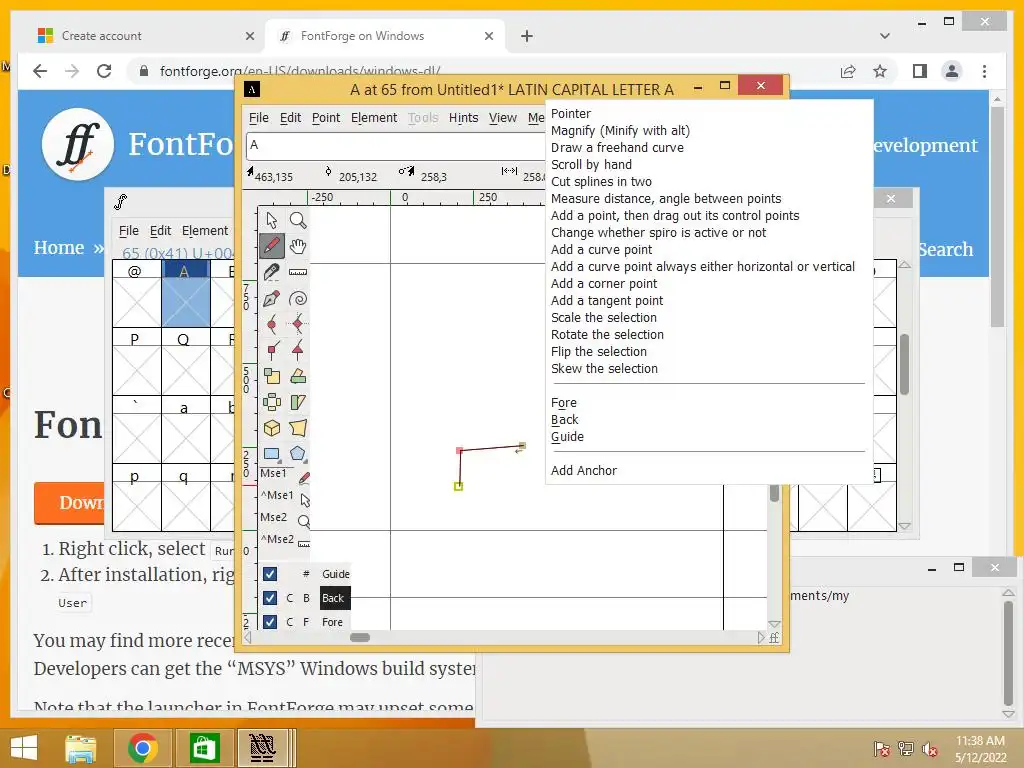Viewport: 1024px width, 768px height.
Task: Toggle the Spiro spiral tool
Action: (x=298, y=298)
